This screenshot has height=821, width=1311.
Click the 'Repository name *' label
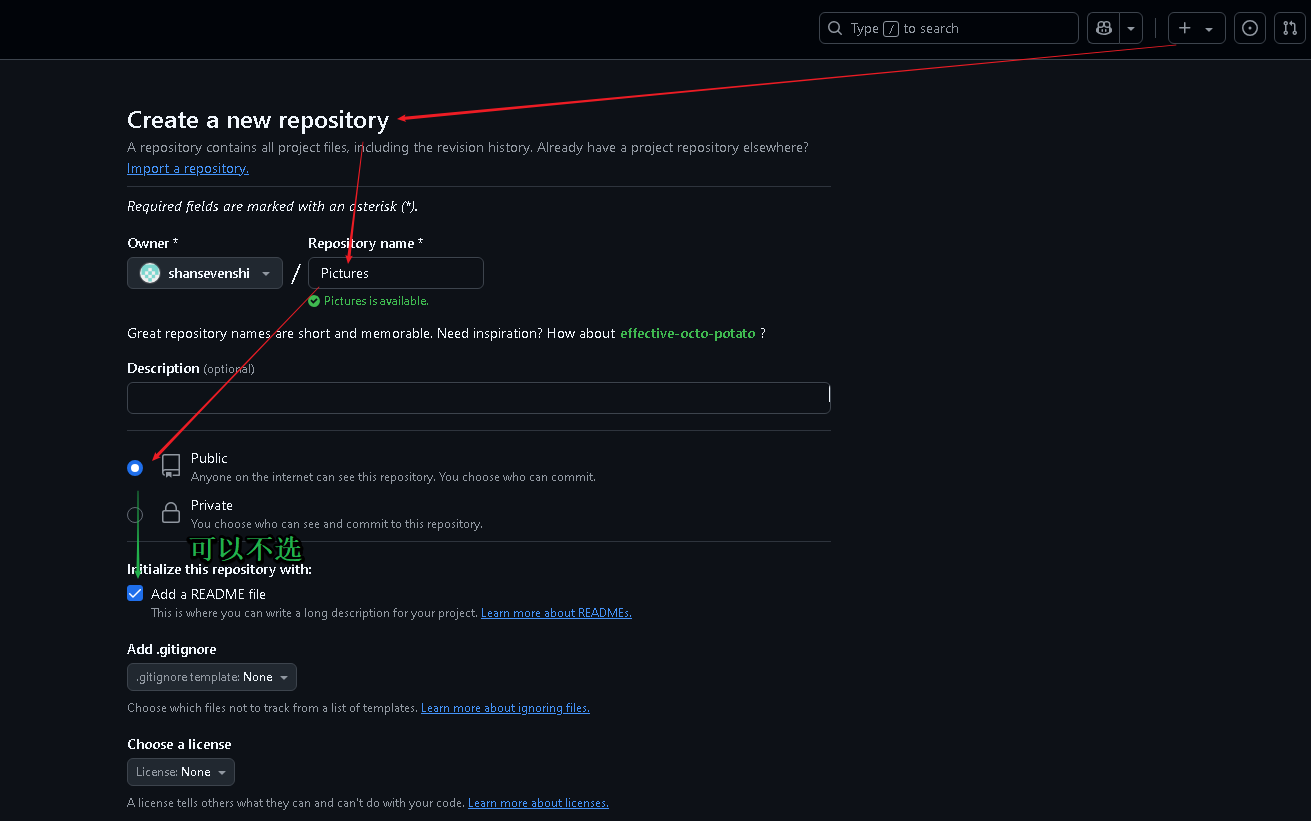click(366, 243)
